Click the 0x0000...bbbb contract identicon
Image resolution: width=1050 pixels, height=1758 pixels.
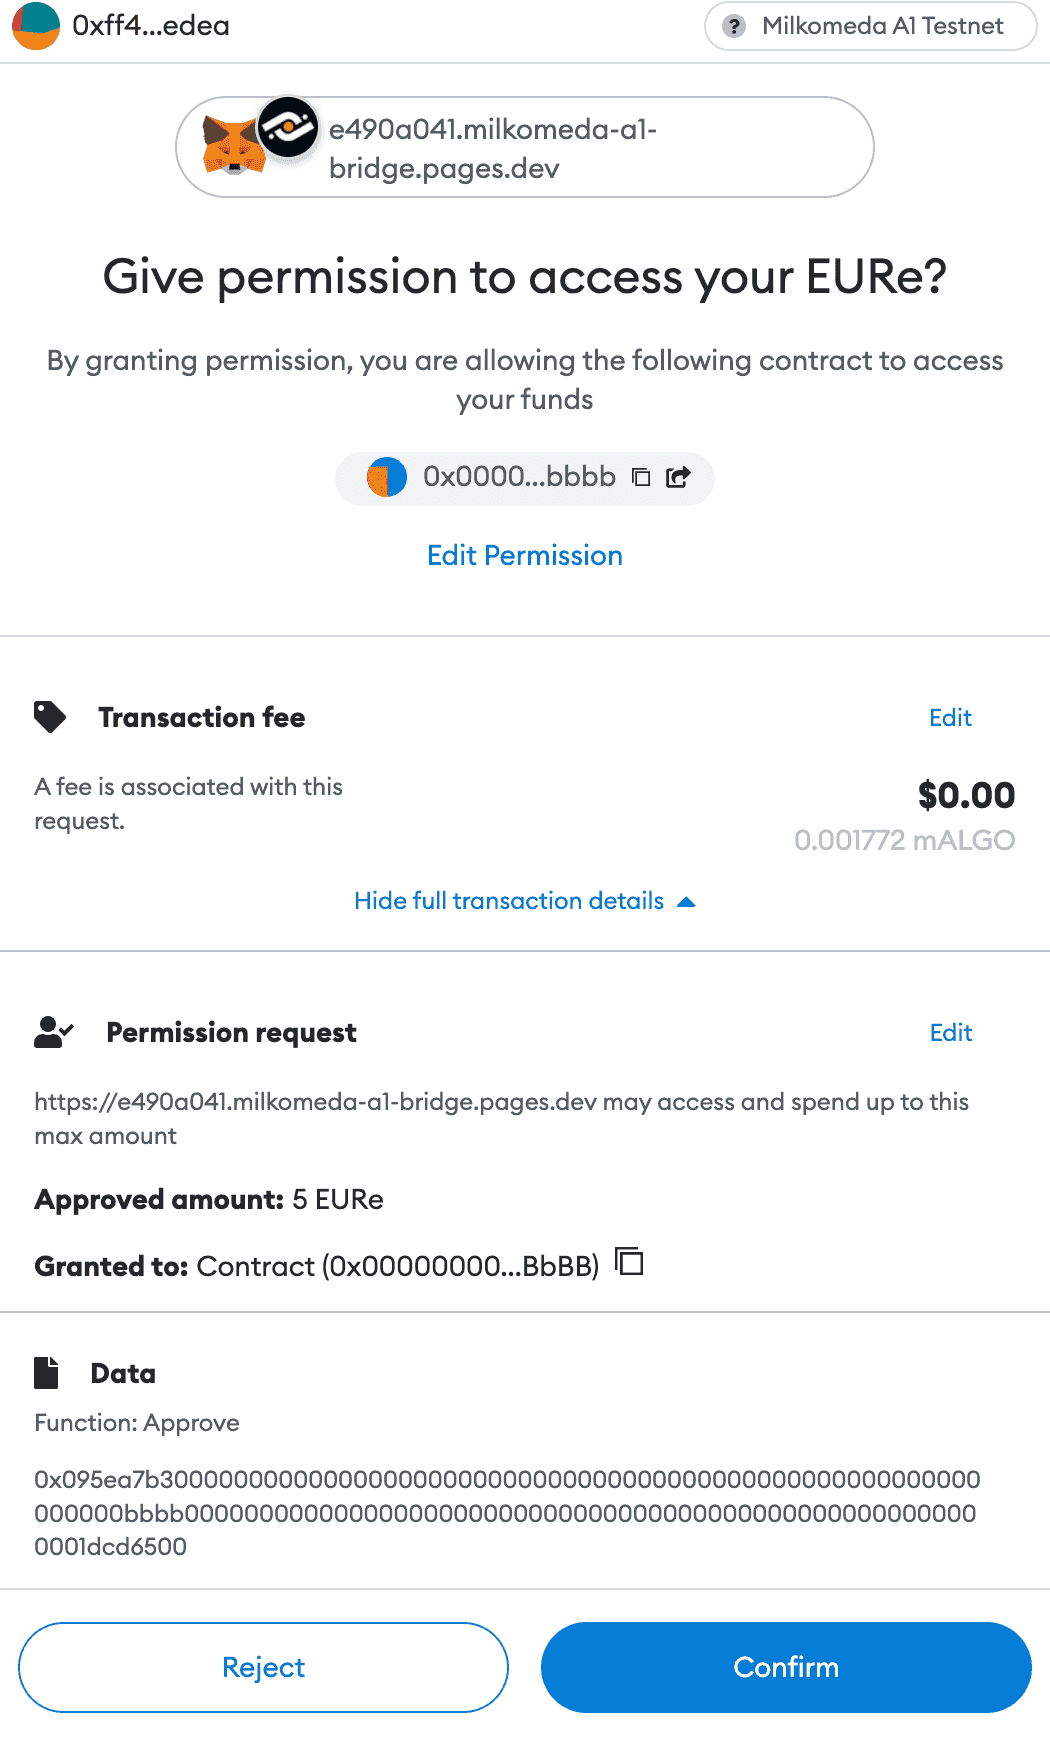(387, 477)
